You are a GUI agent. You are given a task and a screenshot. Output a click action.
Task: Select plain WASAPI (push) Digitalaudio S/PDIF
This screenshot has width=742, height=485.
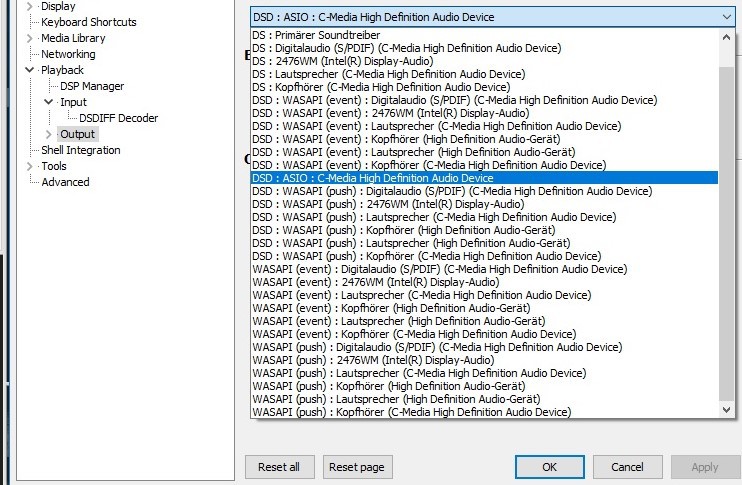click(x=484, y=347)
